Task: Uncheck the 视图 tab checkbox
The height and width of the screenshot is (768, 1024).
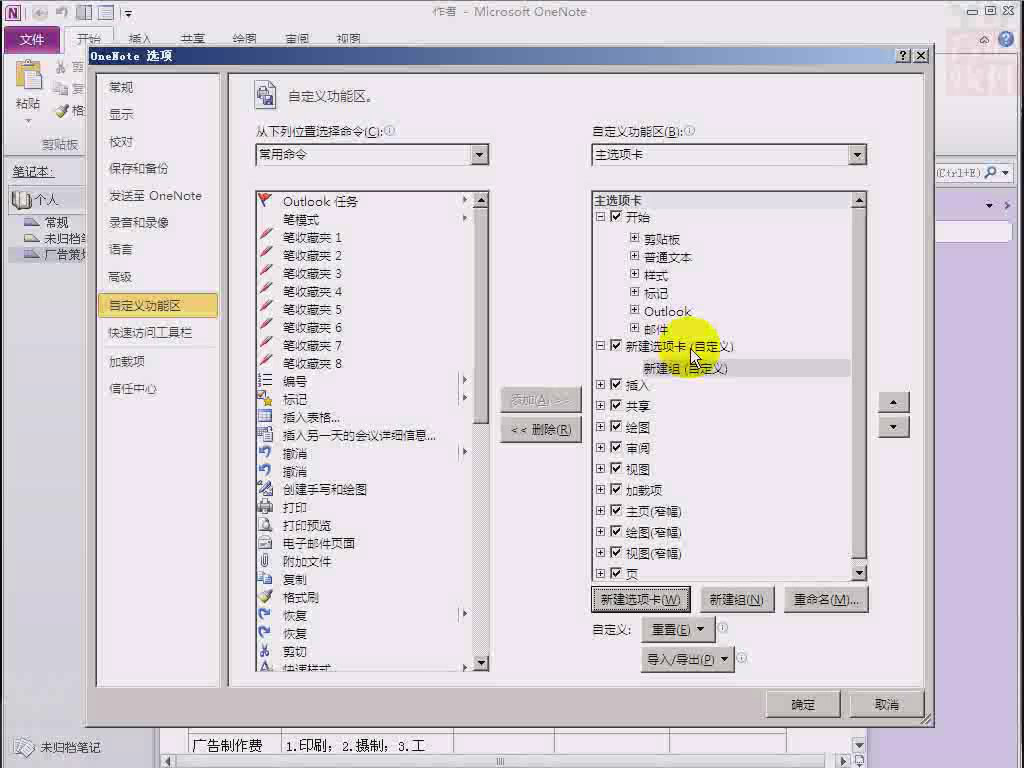Action: (x=616, y=468)
